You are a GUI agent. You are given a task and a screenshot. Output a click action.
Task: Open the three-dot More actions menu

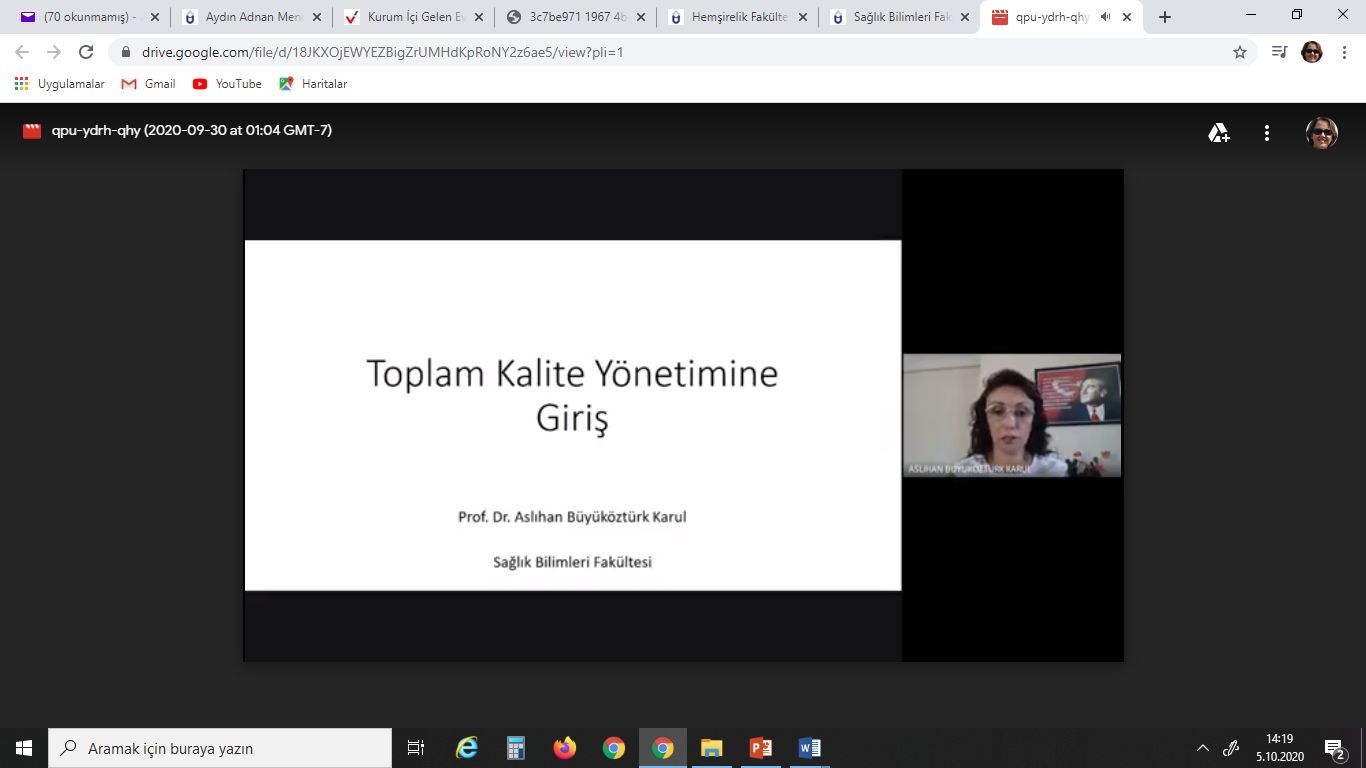pyautogui.click(x=1267, y=133)
